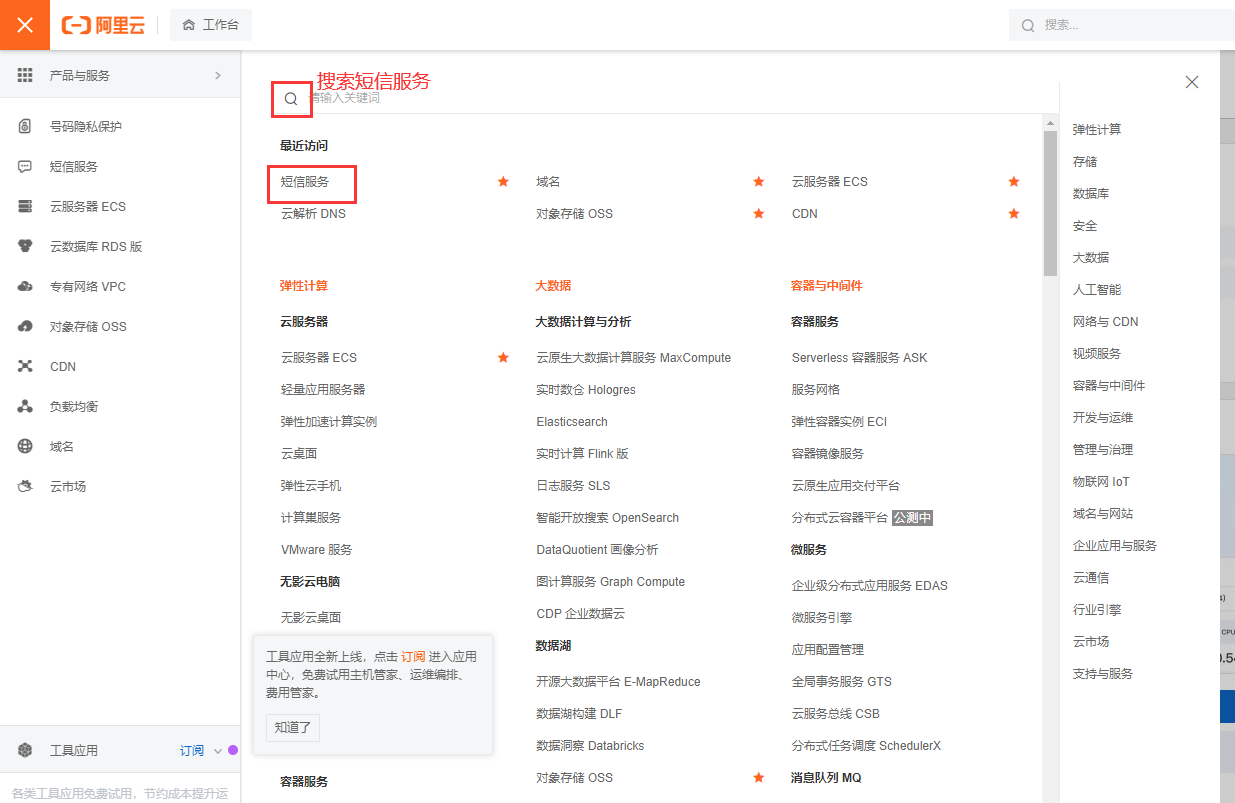The height and width of the screenshot is (803, 1235).
Task: Open 弹性云手机 product link
Action: (311, 486)
